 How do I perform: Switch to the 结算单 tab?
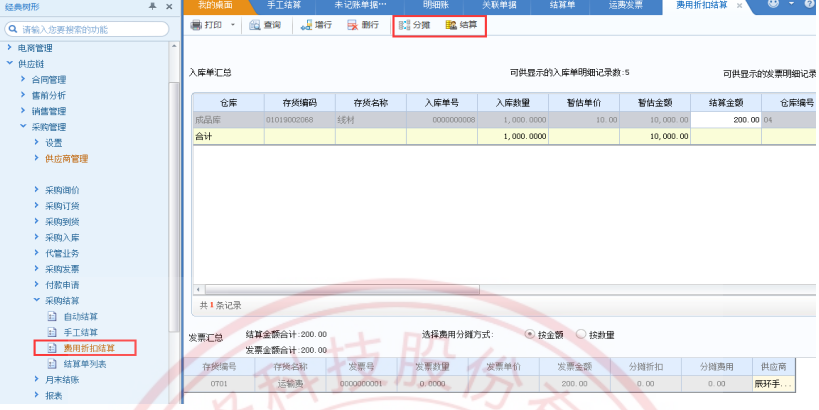pyautogui.click(x=563, y=5)
